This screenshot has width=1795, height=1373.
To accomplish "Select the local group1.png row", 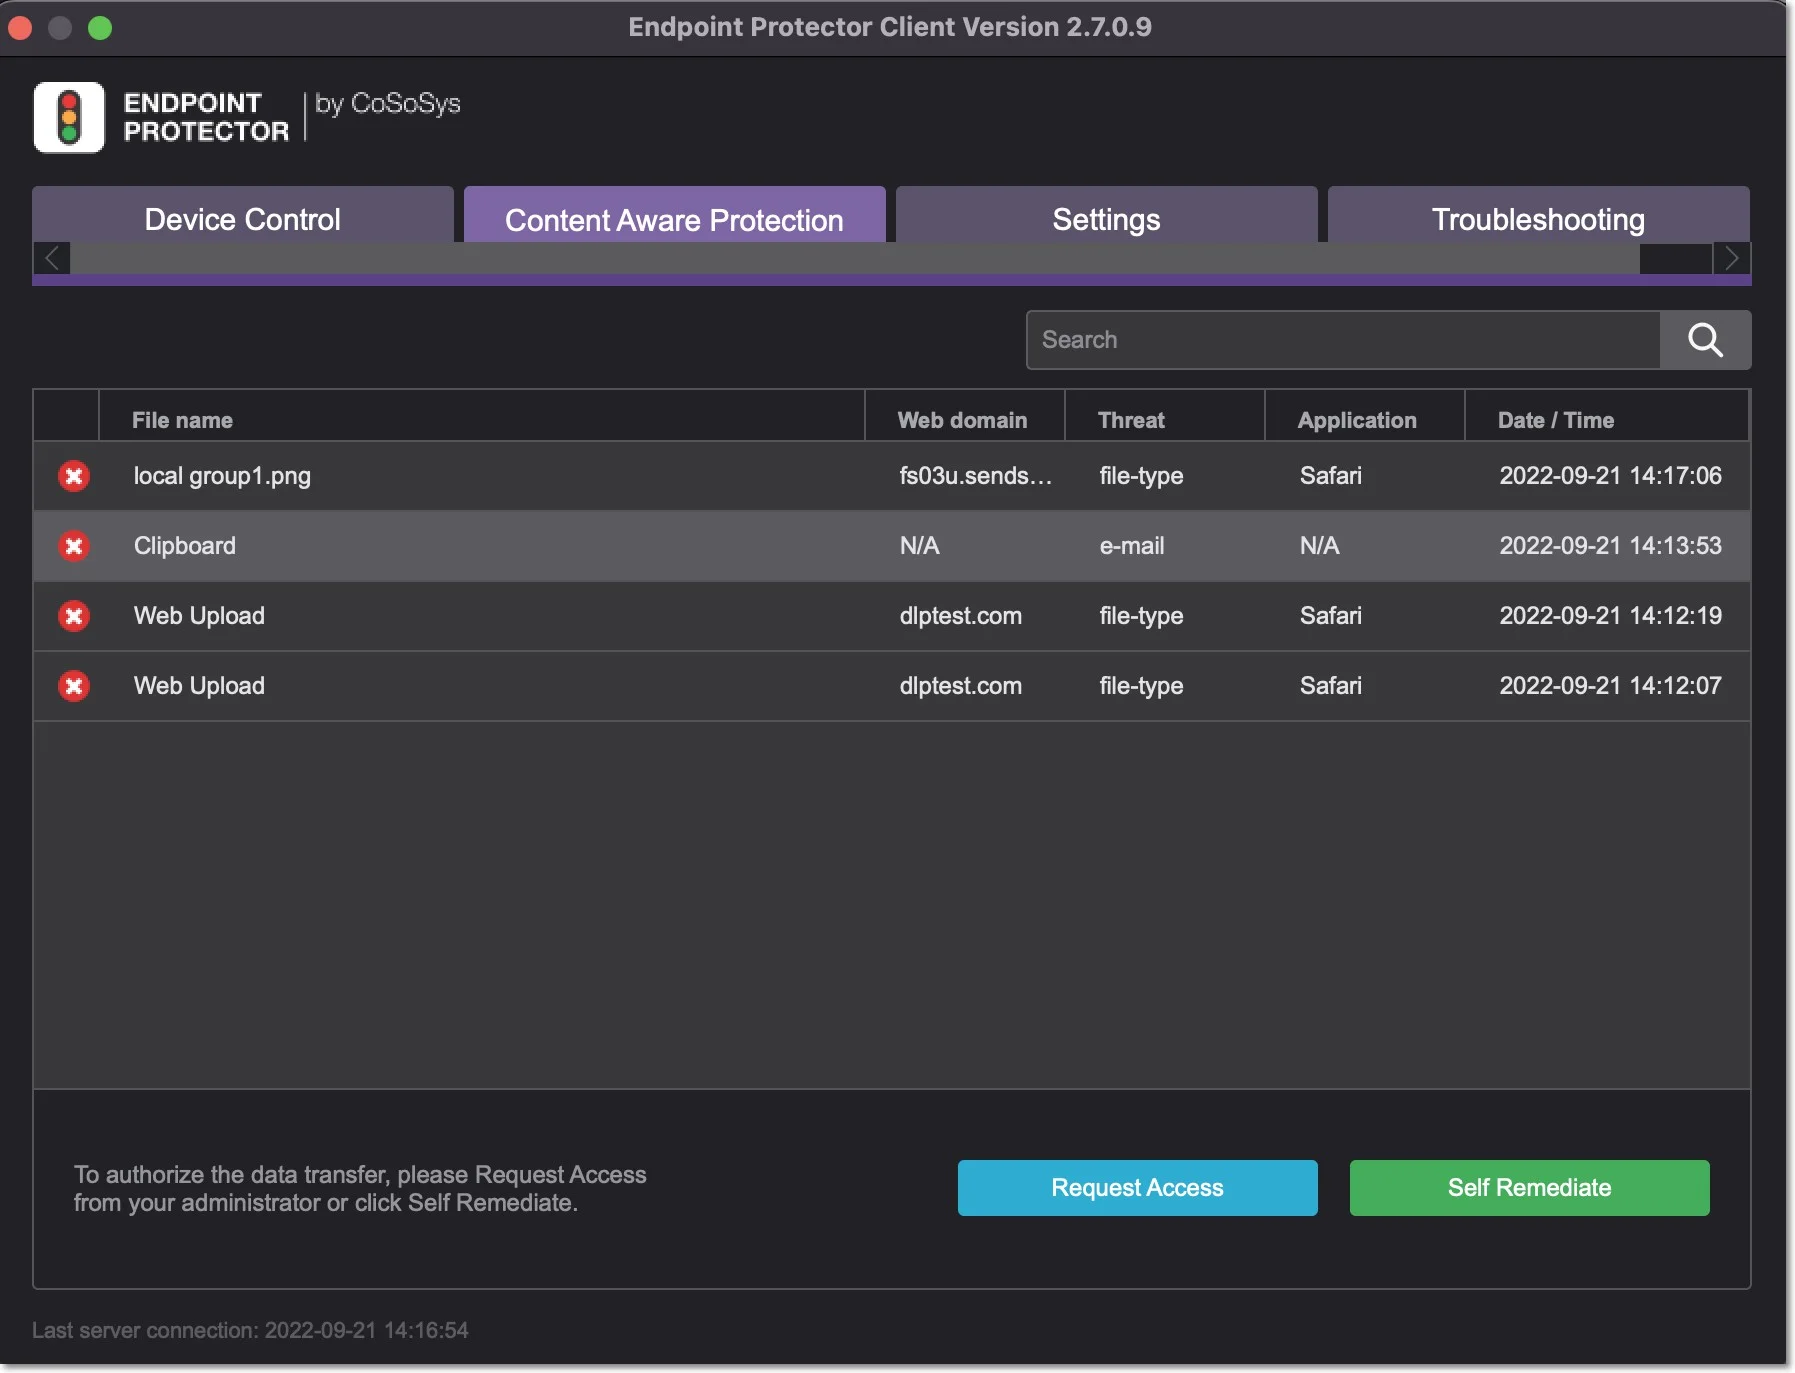I will click(x=892, y=476).
